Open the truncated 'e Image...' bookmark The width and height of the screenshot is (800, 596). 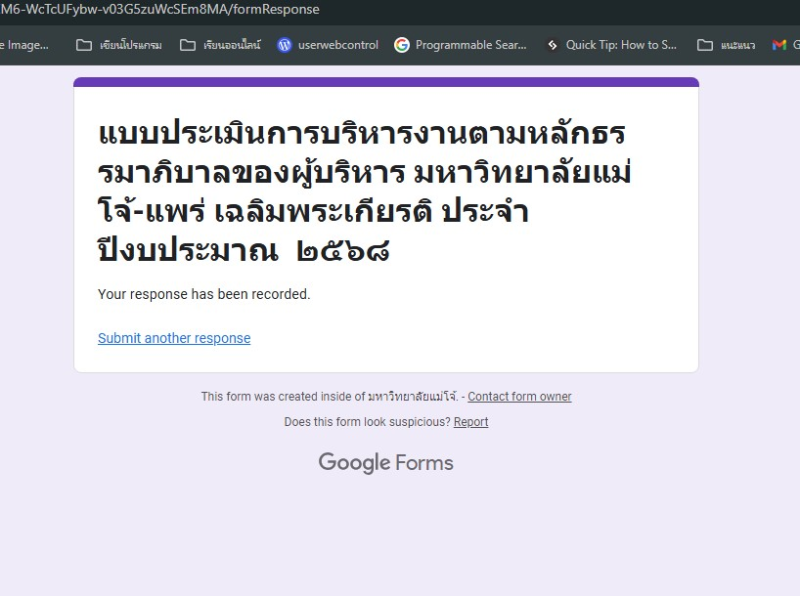pos(24,45)
